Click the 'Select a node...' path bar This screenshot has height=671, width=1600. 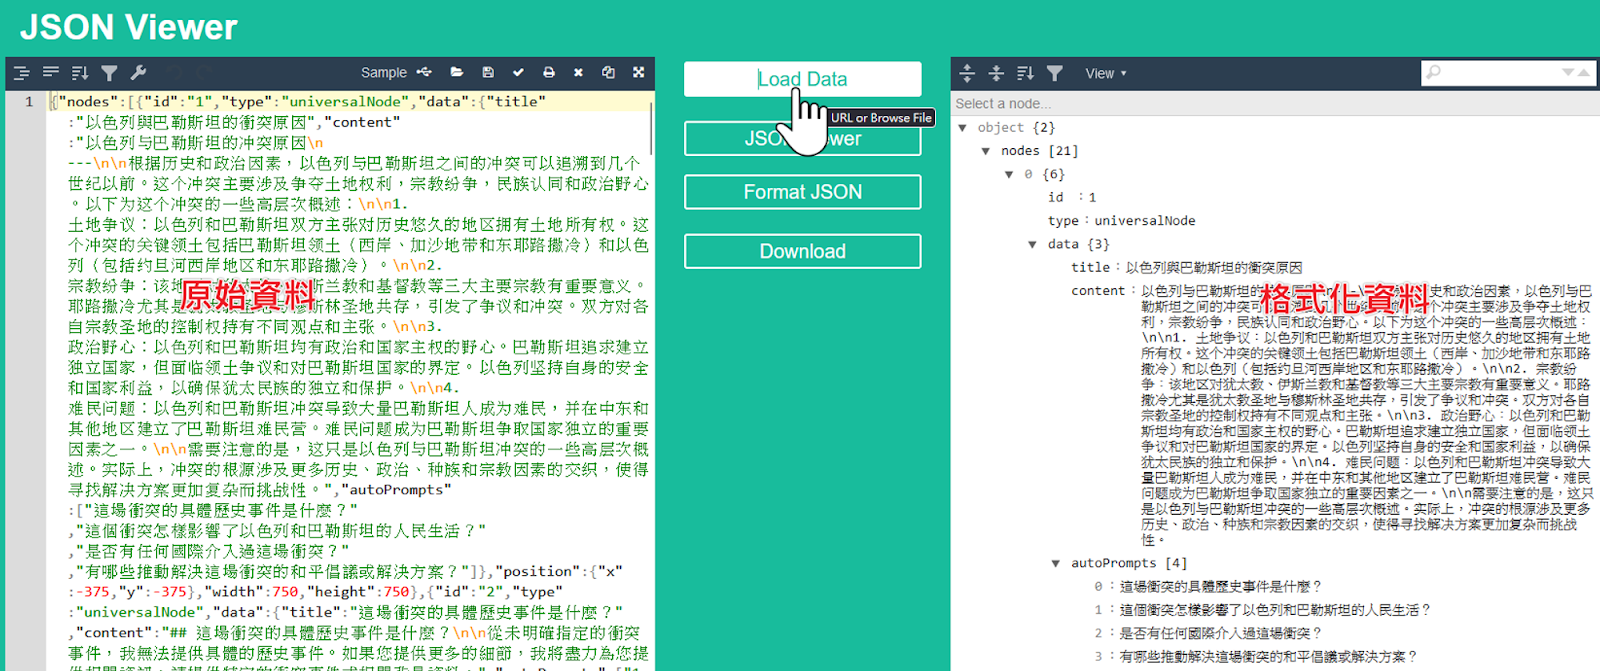click(x=1275, y=103)
